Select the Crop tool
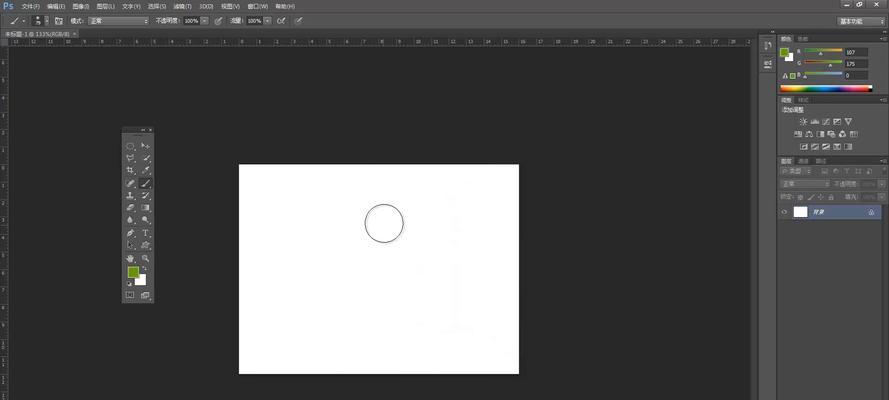The width and height of the screenshot is (889, 400). click(130, 171)
